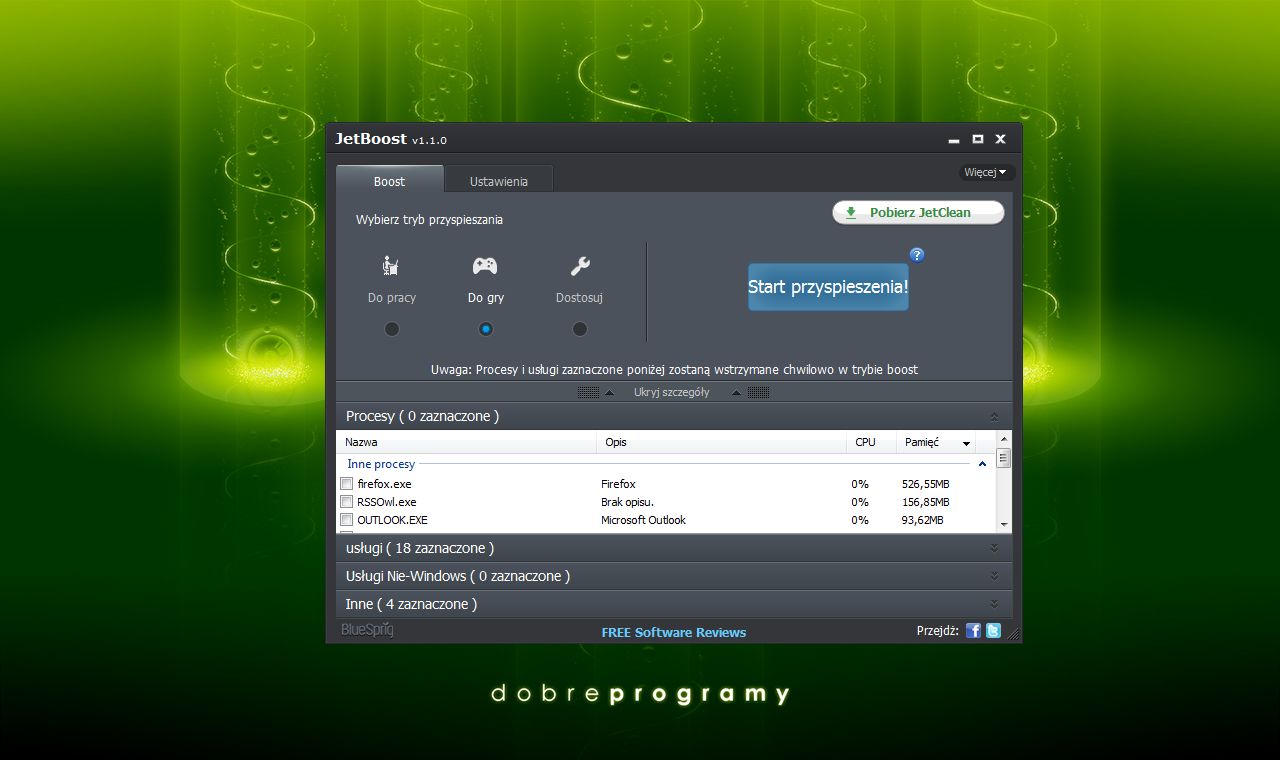Open the BlueSprig logo link

[367, 630]
